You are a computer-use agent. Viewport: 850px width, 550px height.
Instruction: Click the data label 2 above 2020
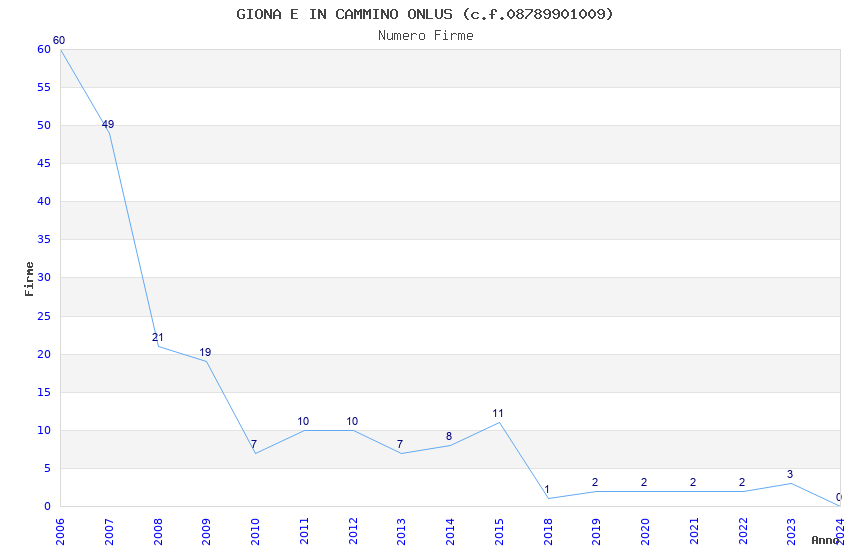pyautogui.click(x=644, y=482)
